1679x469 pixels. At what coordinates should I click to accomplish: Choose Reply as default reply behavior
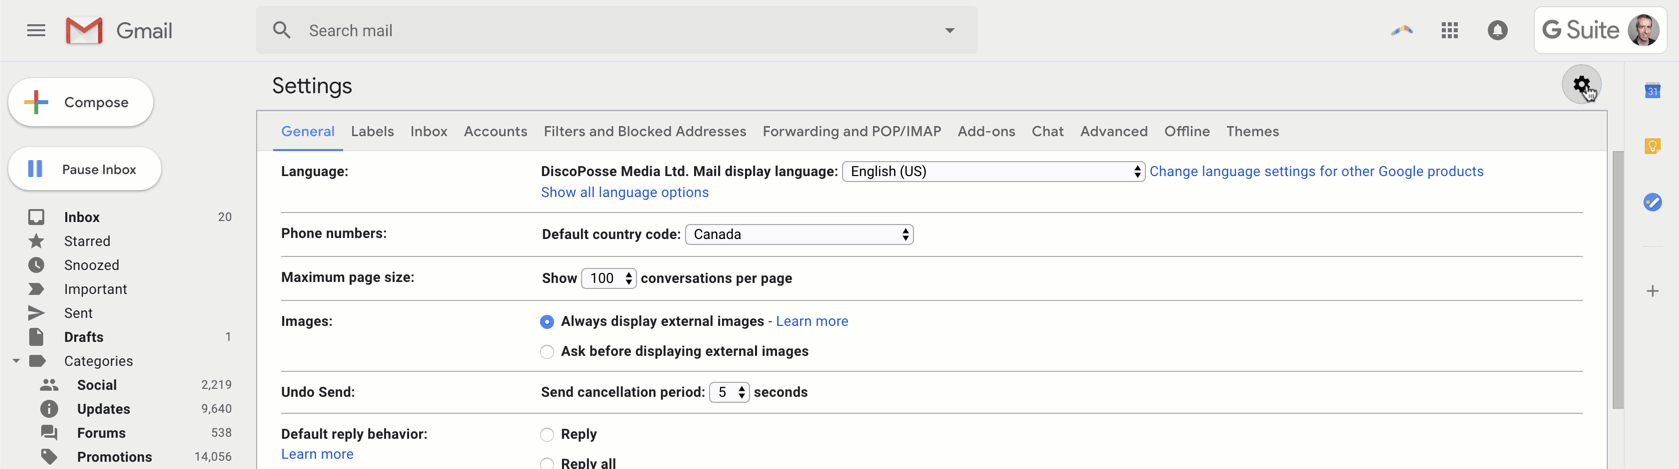[x=547, y=435]
